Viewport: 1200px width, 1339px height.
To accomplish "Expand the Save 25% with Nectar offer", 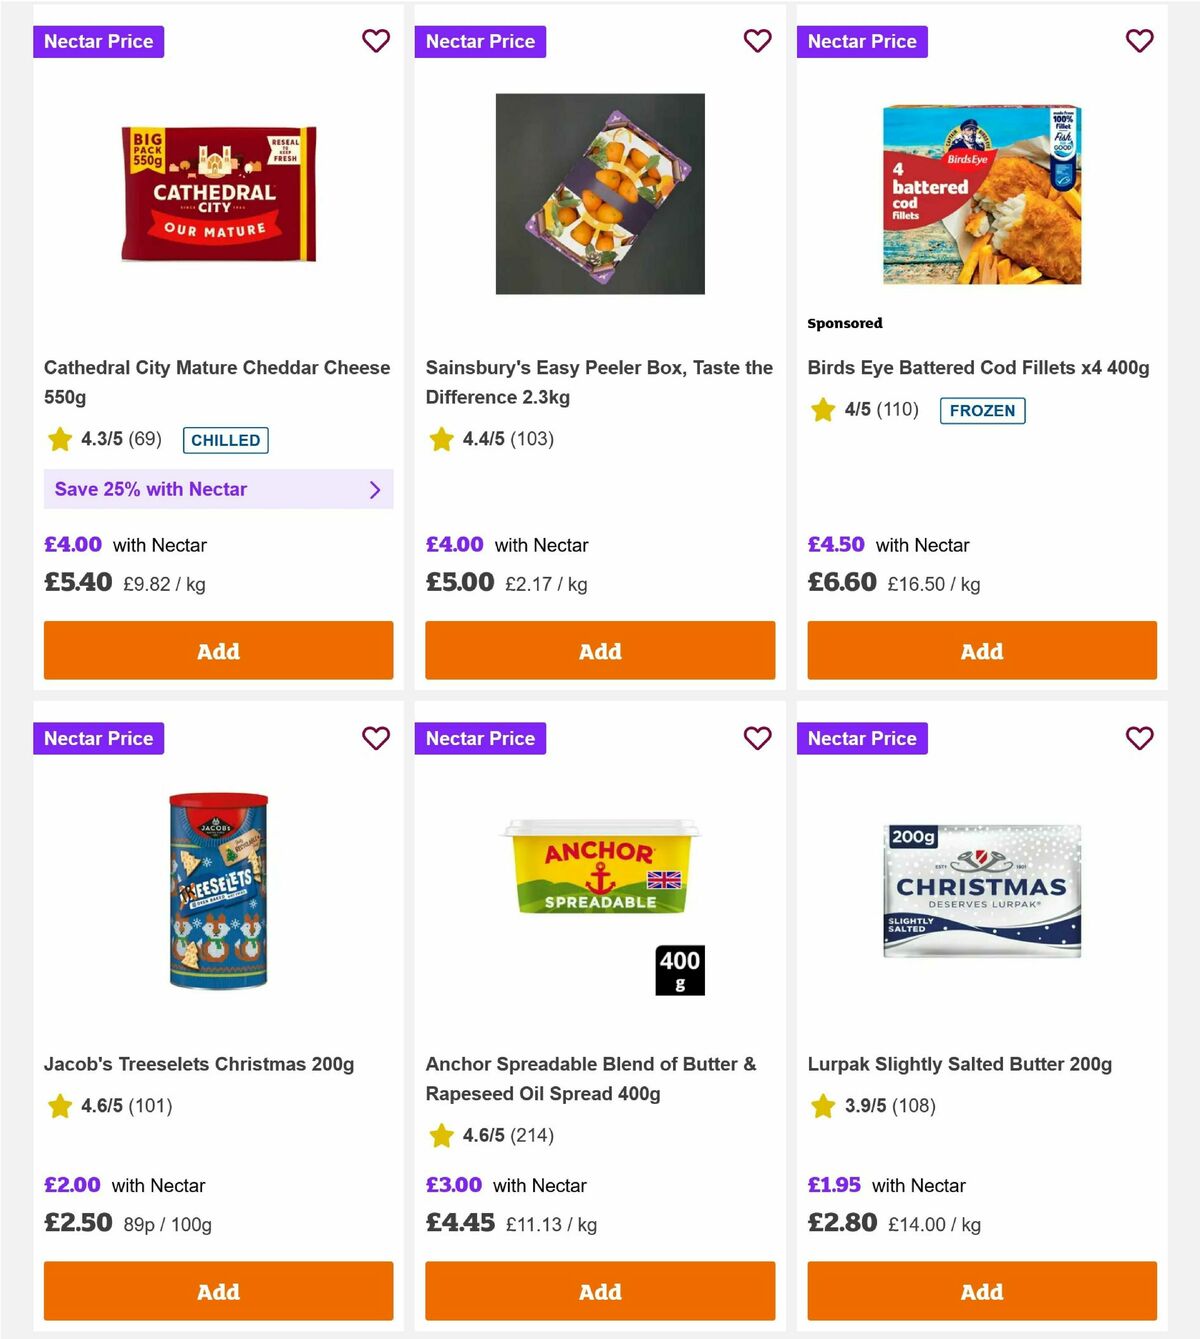I will [218, 489].
